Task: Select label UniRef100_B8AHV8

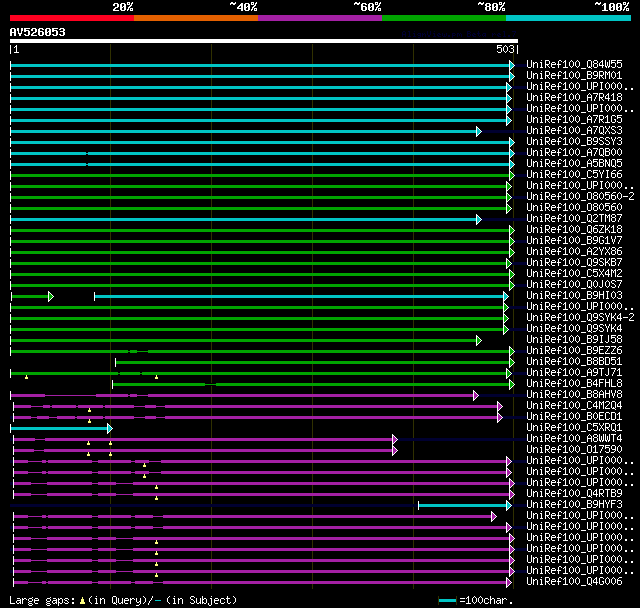Action: pos(574,395)
